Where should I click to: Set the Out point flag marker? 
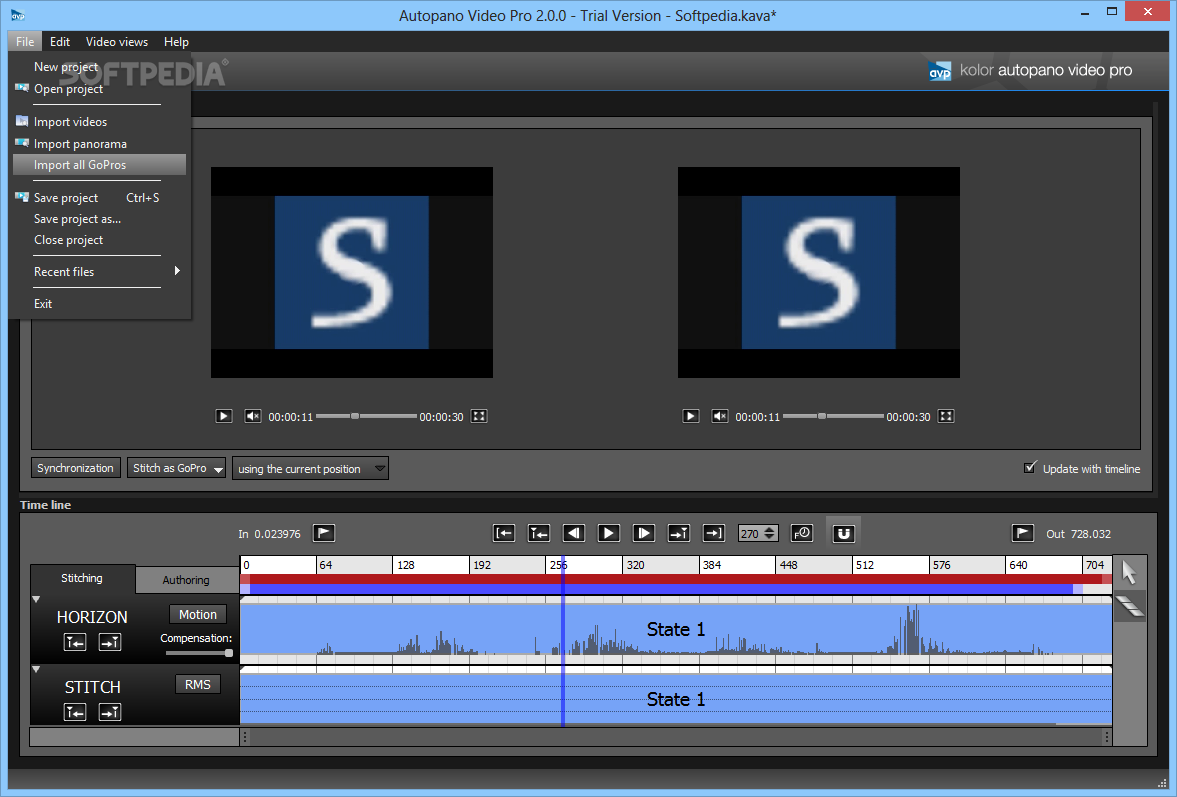click(x=1023, y=533)
